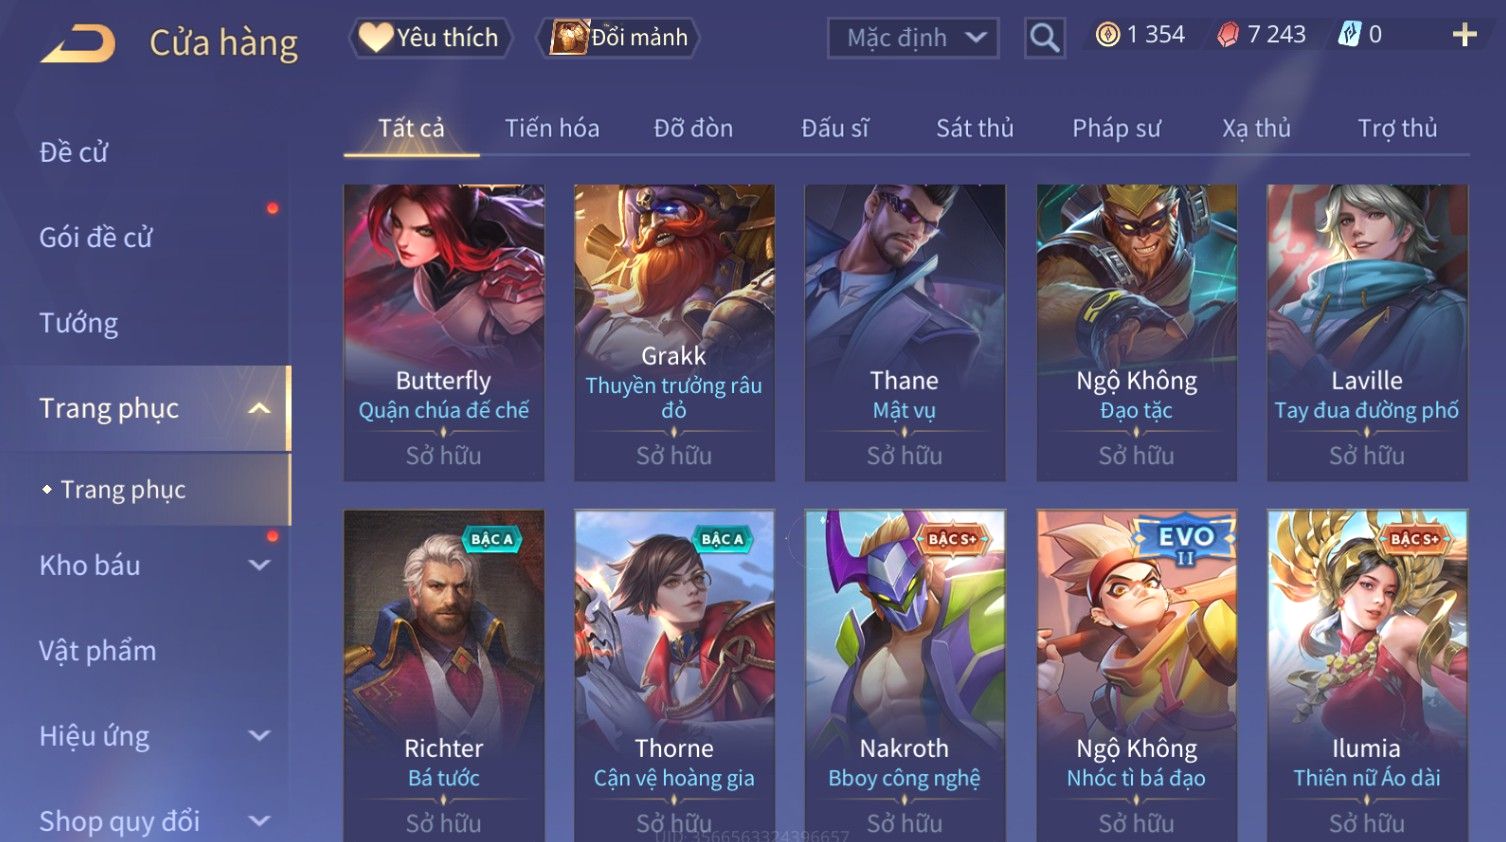The width and height of the screenshot is (1506, 842).
Task: Tap the blue voucher ticket icon
Action: [1349, 35]
